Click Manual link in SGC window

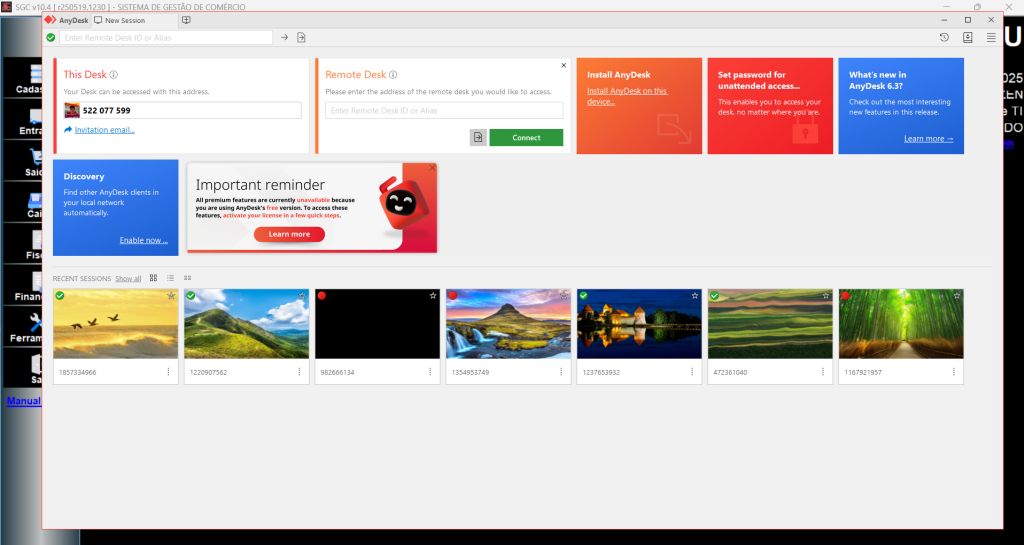pyautogui.click(x=24, y=401)
